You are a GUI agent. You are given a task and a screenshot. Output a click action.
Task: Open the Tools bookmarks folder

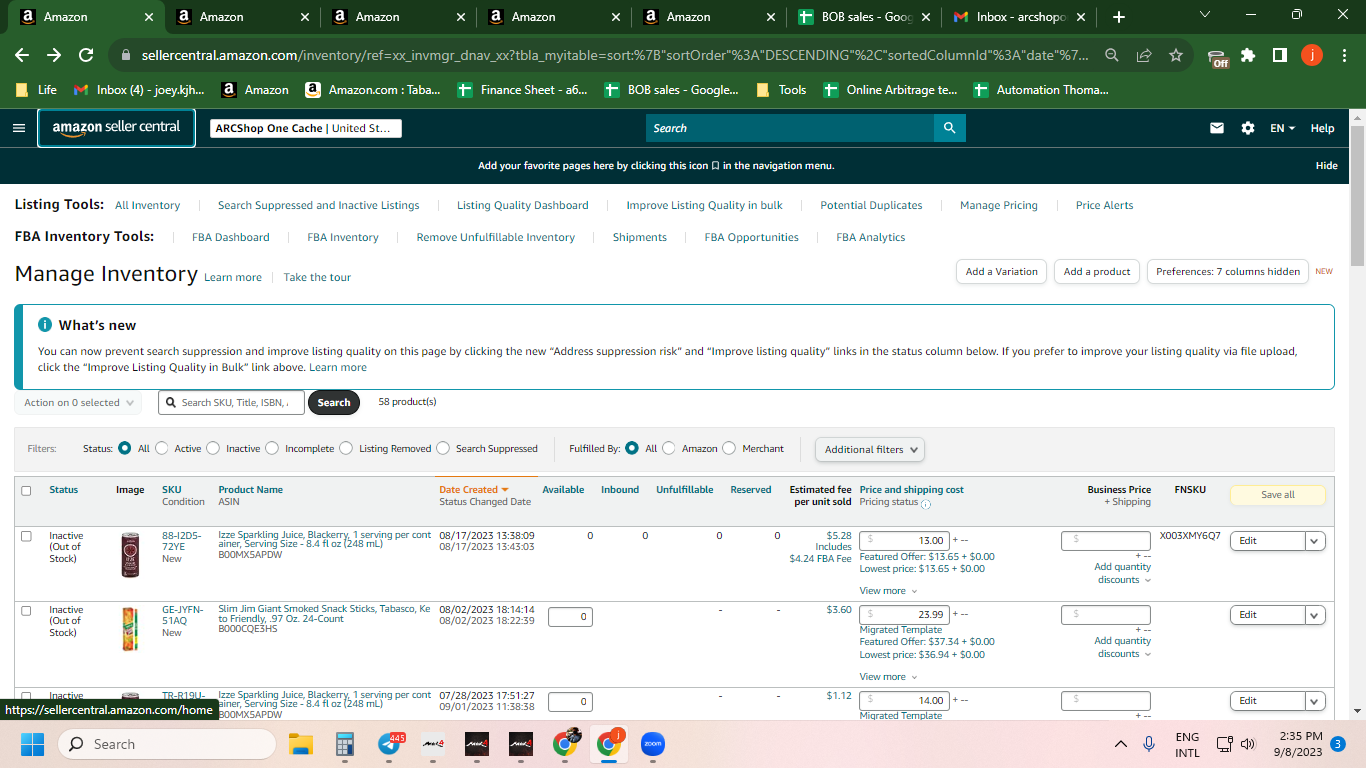781,90
